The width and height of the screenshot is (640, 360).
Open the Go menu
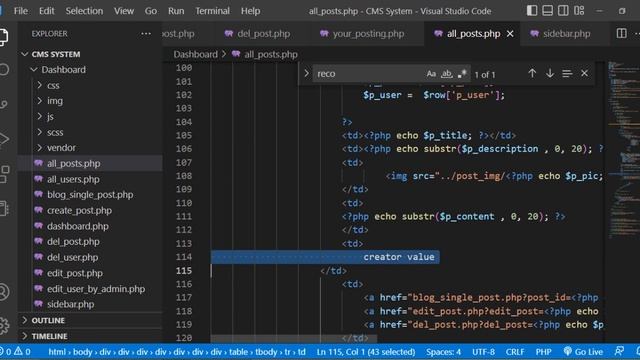151,11
